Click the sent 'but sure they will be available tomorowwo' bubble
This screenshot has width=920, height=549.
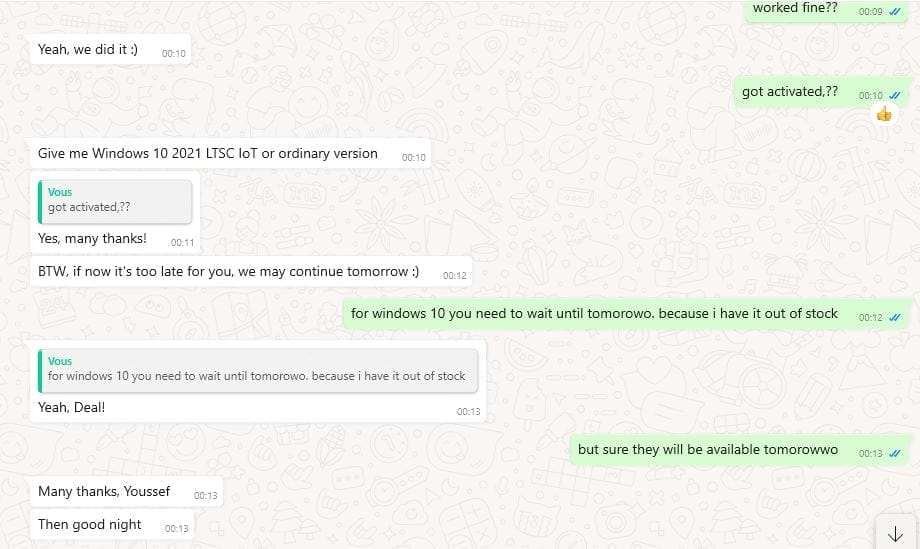[x=741, y=450]
